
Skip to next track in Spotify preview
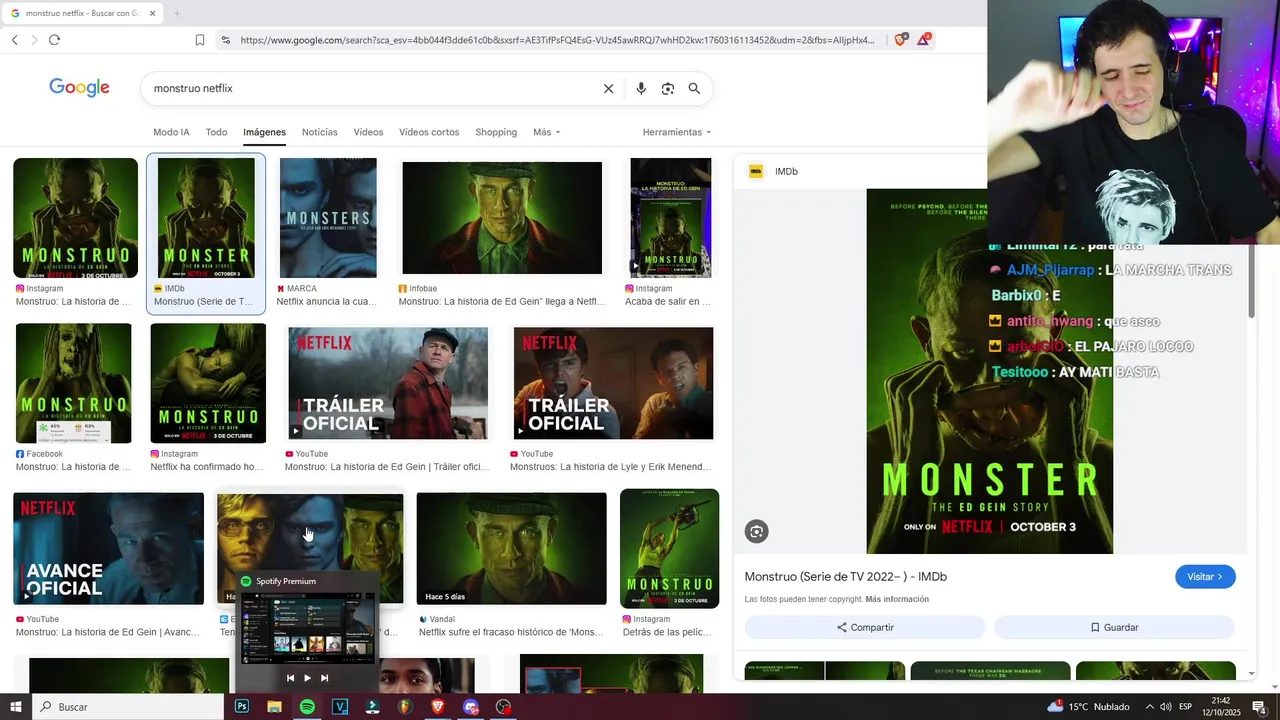(x=324, y=678)
